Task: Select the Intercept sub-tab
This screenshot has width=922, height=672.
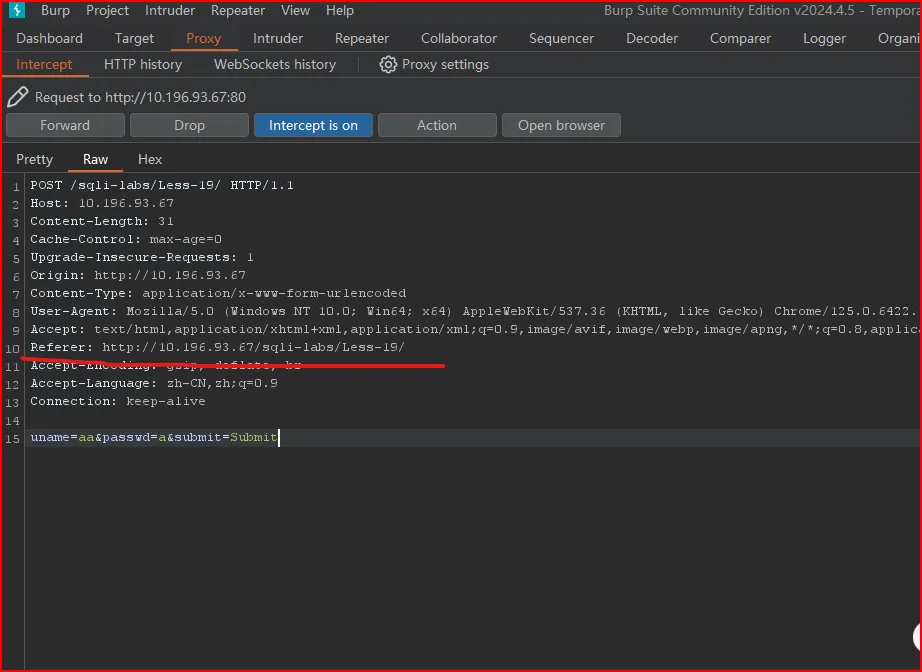Action: coord(44,65)
